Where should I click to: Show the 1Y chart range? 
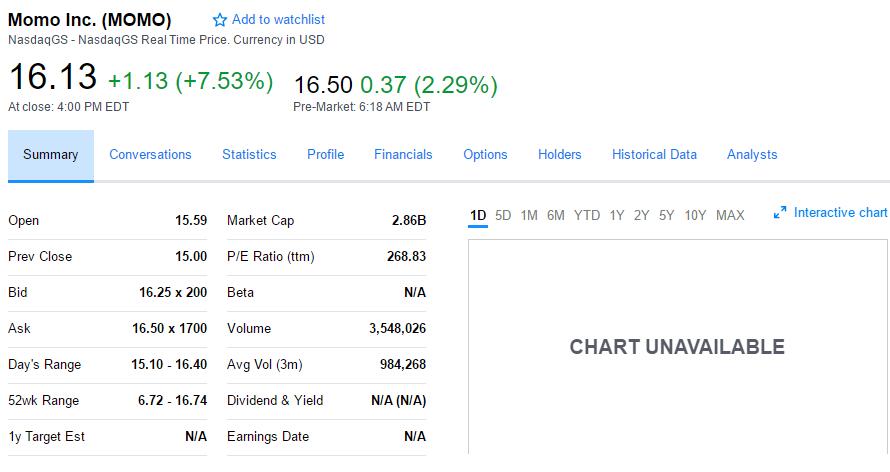[x=617, y=215]
